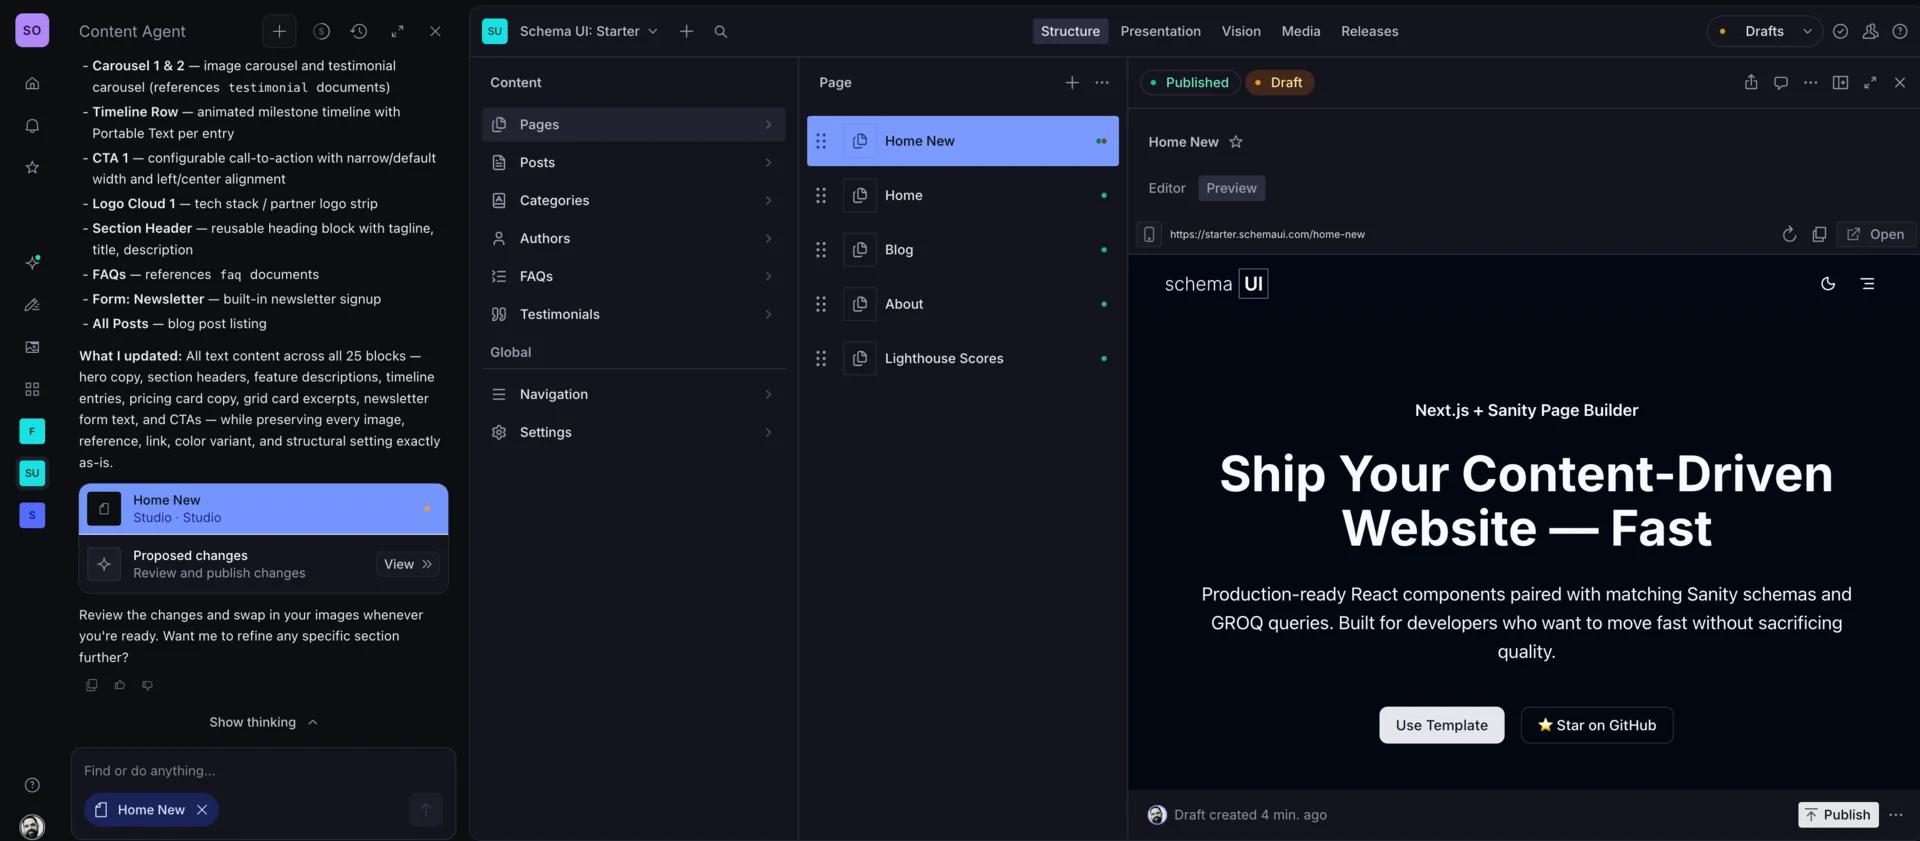Open the Blog page document
Image resolution: width=1920 pixels, height=841 pixels.
(x=963, y=249)
